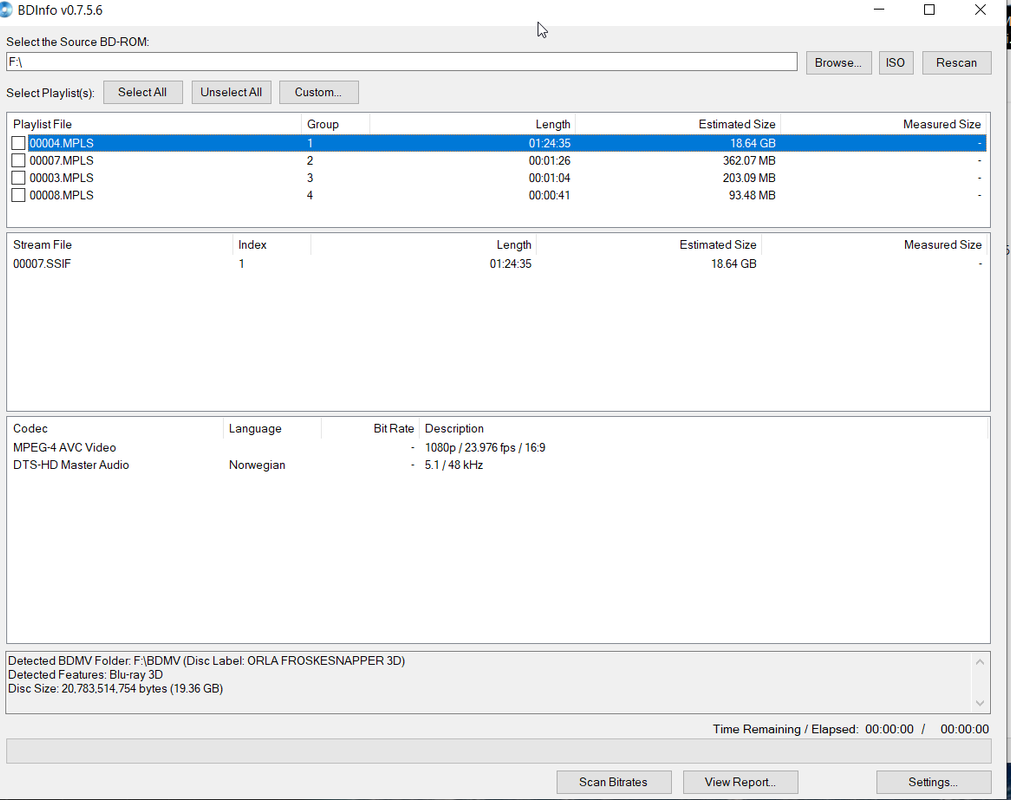The width and height of the screenshot is (1011, 800).
Task: Open the Custom... playlist dialog
Action: tap(319, 92)
